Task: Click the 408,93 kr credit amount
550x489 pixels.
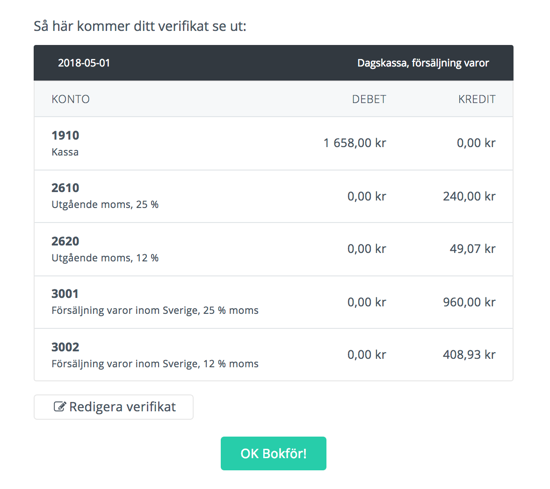Action: pos(469,355)
